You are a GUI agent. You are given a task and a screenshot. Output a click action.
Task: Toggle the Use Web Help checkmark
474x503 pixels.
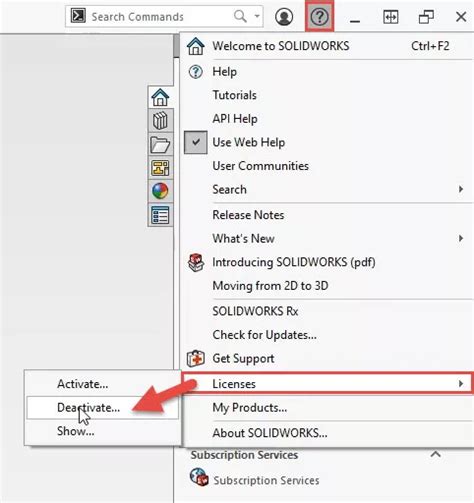(x=196, y=142)
